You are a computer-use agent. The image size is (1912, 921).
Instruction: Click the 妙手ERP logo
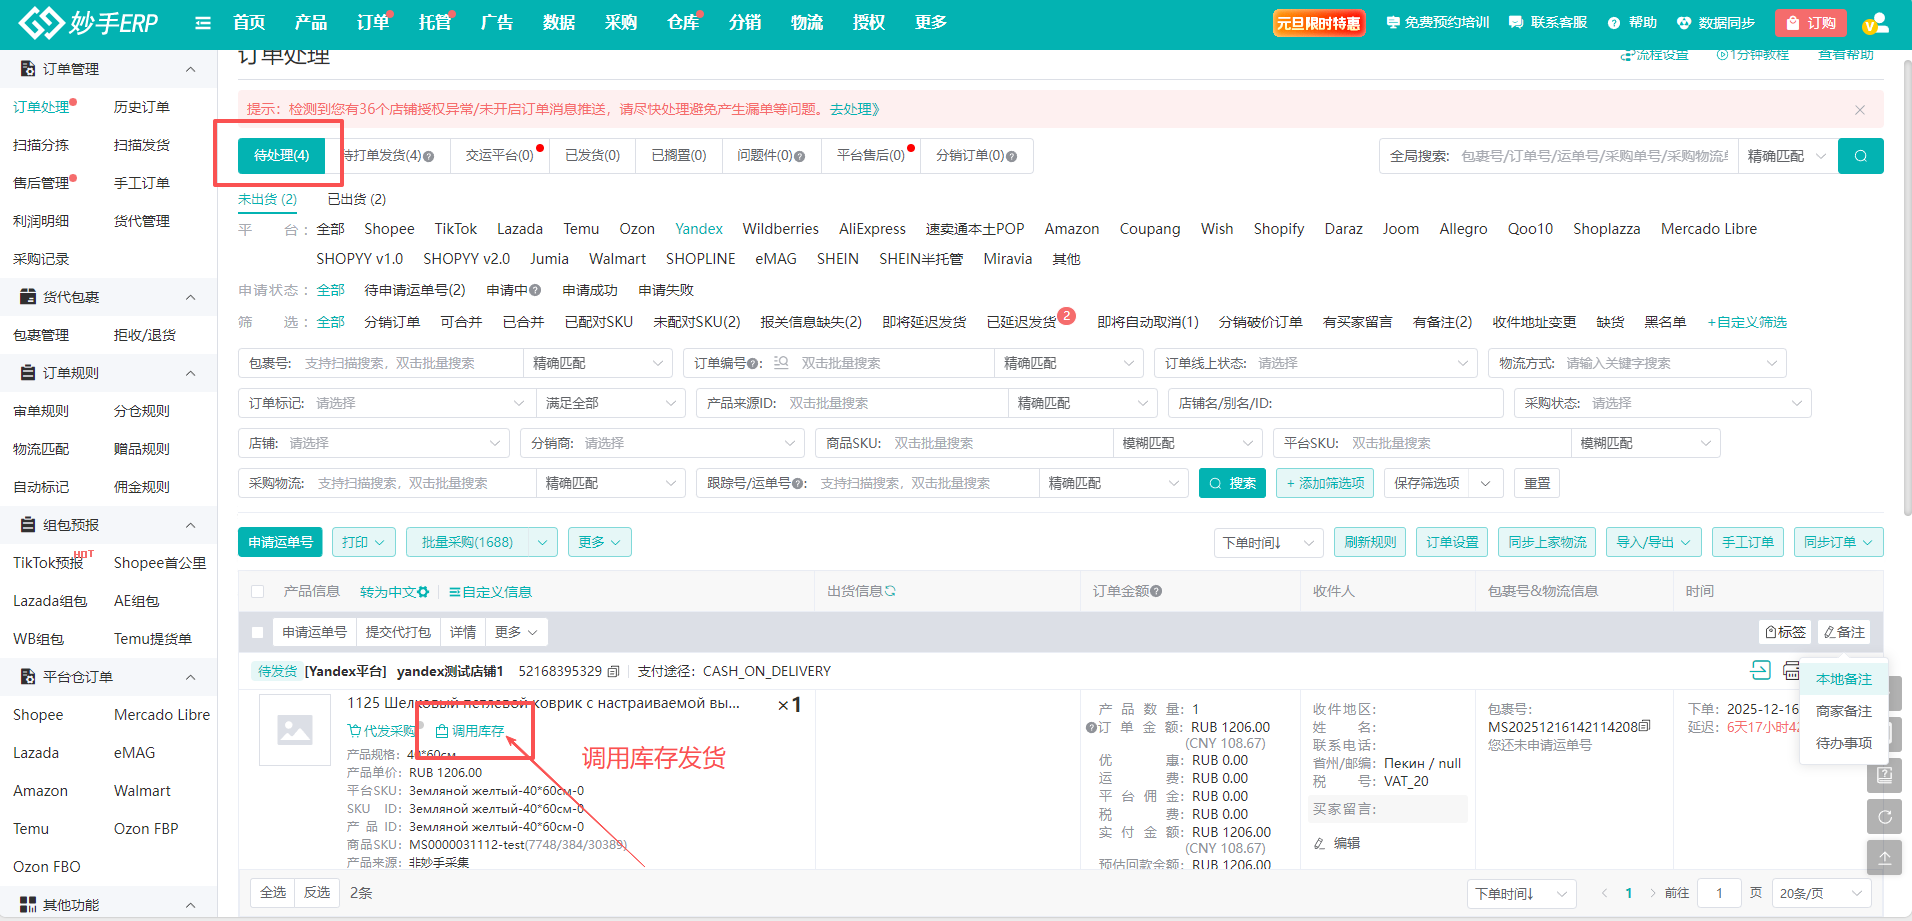[88, 23]
